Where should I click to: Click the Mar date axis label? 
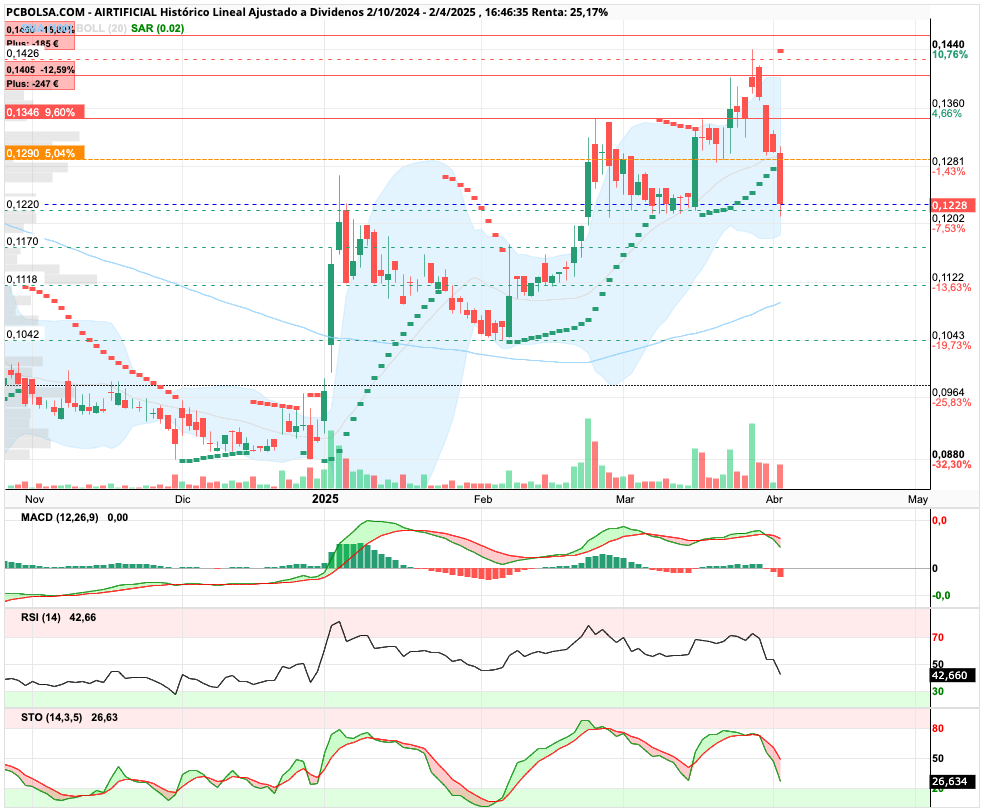point(624,499)
